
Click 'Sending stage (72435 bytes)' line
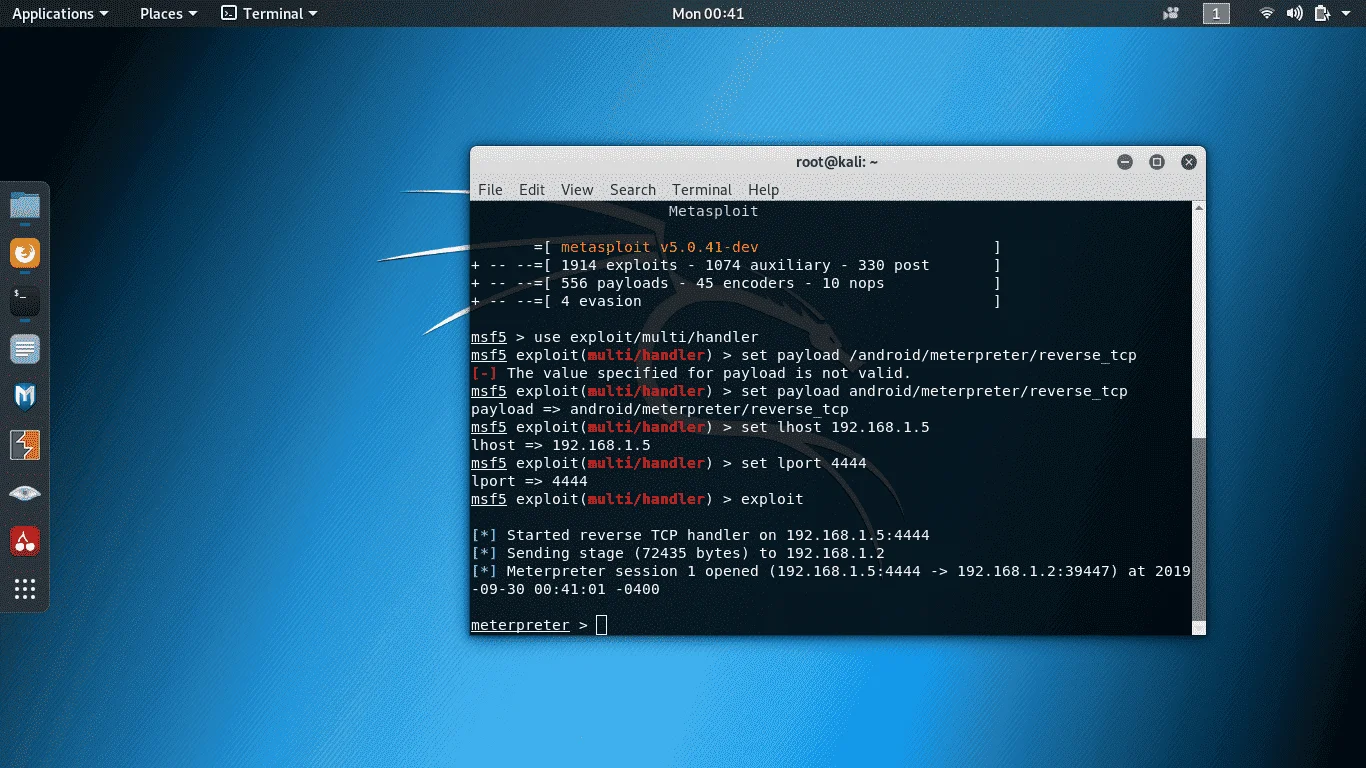click(678, 553)
